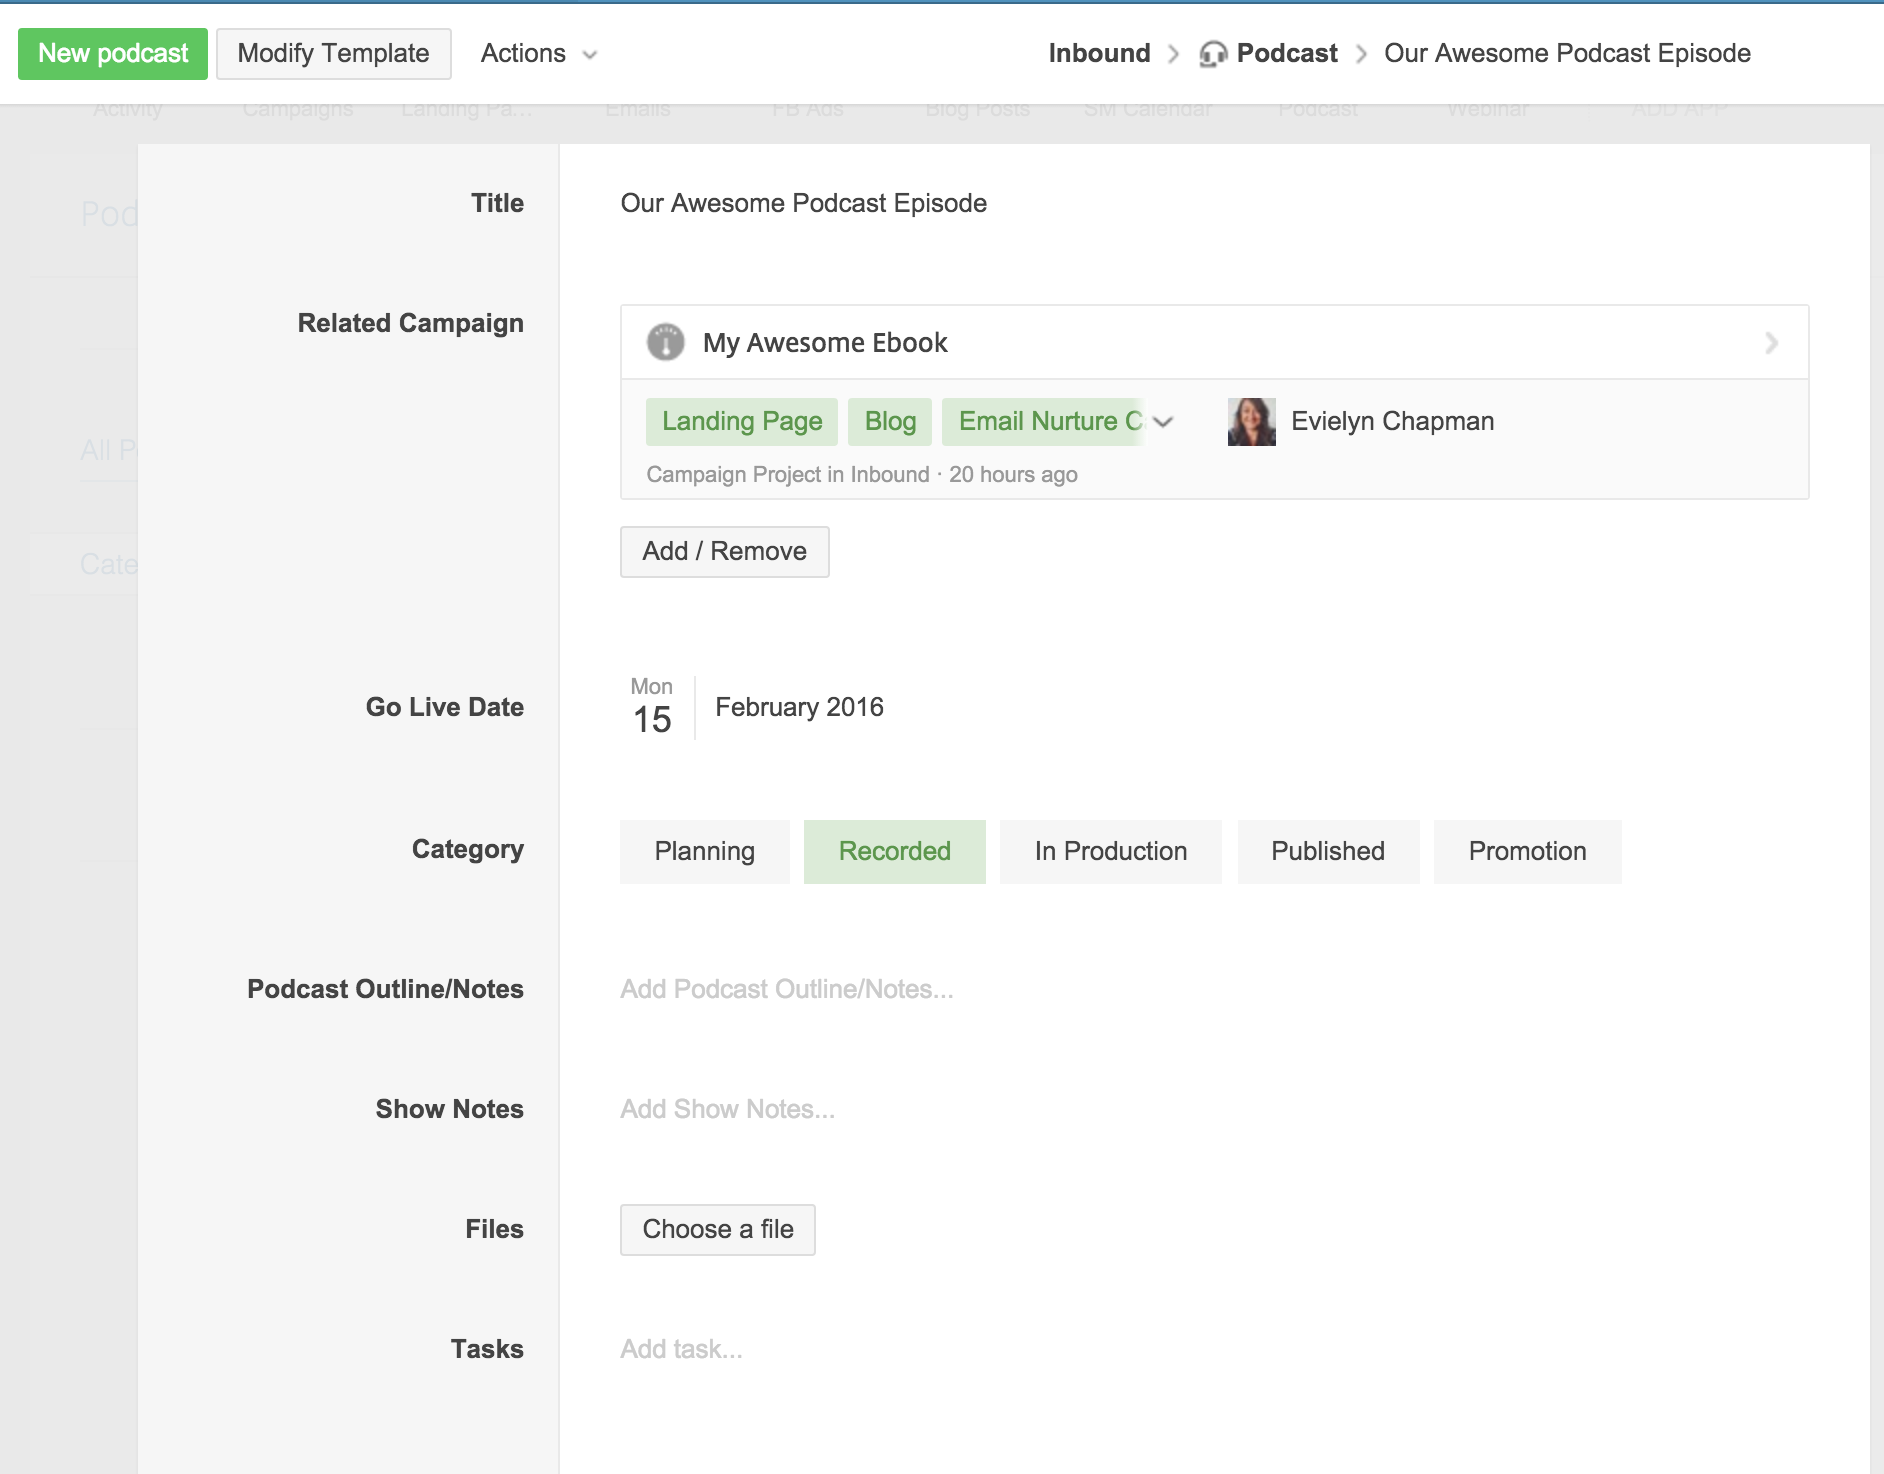Image resolution: width=1884 pixels, height=1474 pixels.
Task: Choose the Promotion category
Action: click(x=1526, y=851)
